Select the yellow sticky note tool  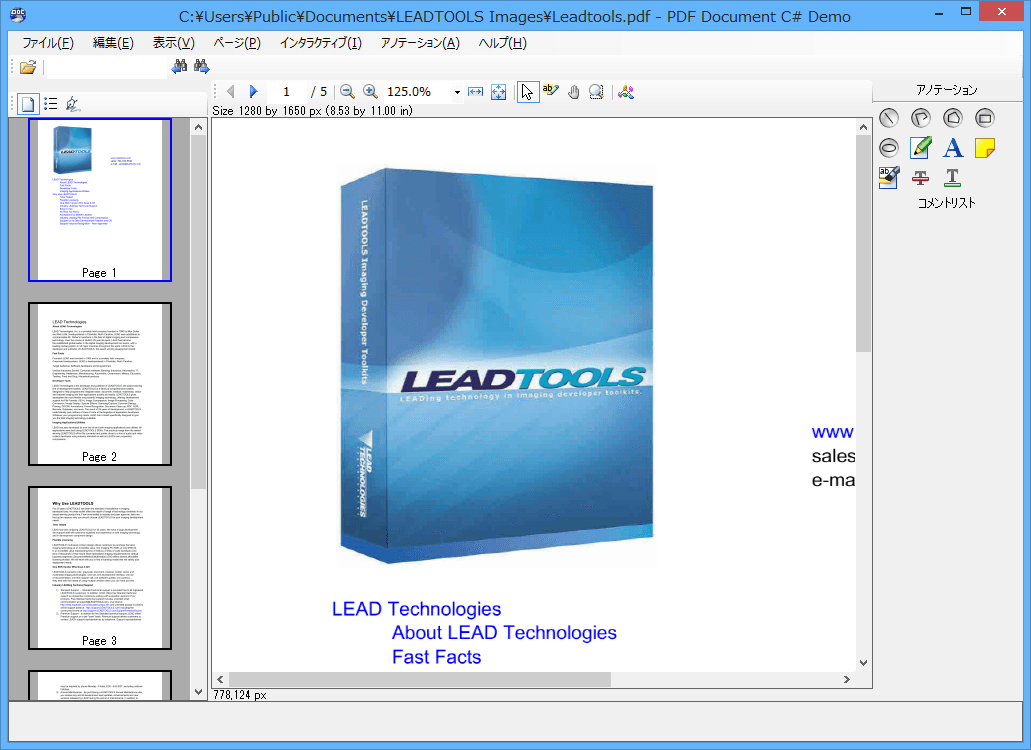coord(984,148)
